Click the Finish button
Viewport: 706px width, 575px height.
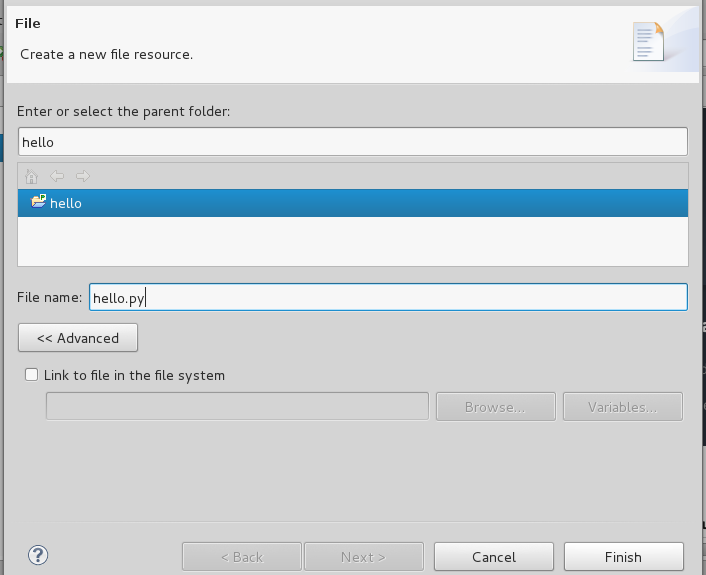coord(624,557)
